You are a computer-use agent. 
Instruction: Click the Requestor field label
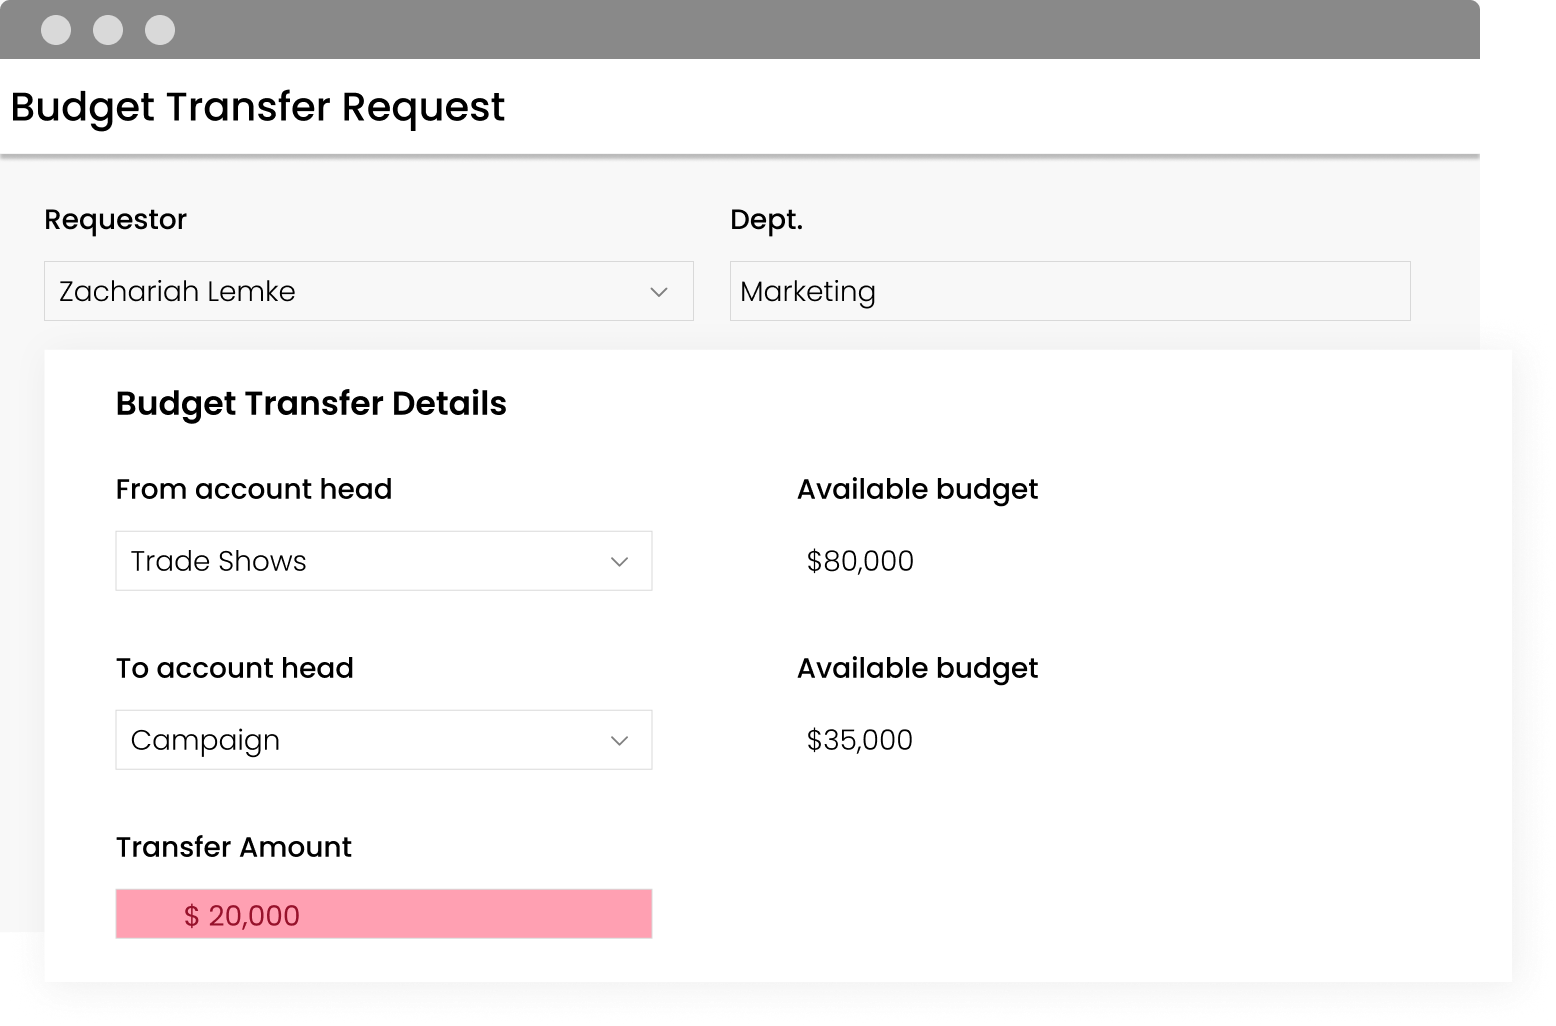[115, 219]
